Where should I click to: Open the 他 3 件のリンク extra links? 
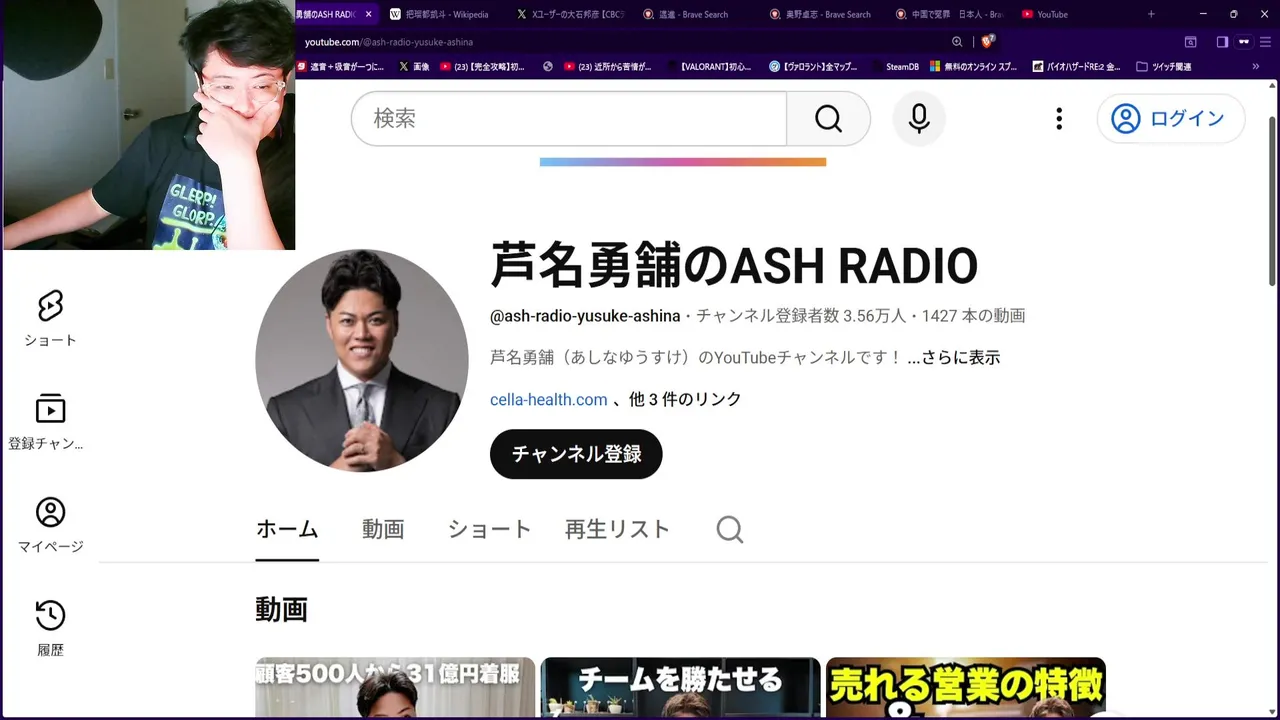685,399
